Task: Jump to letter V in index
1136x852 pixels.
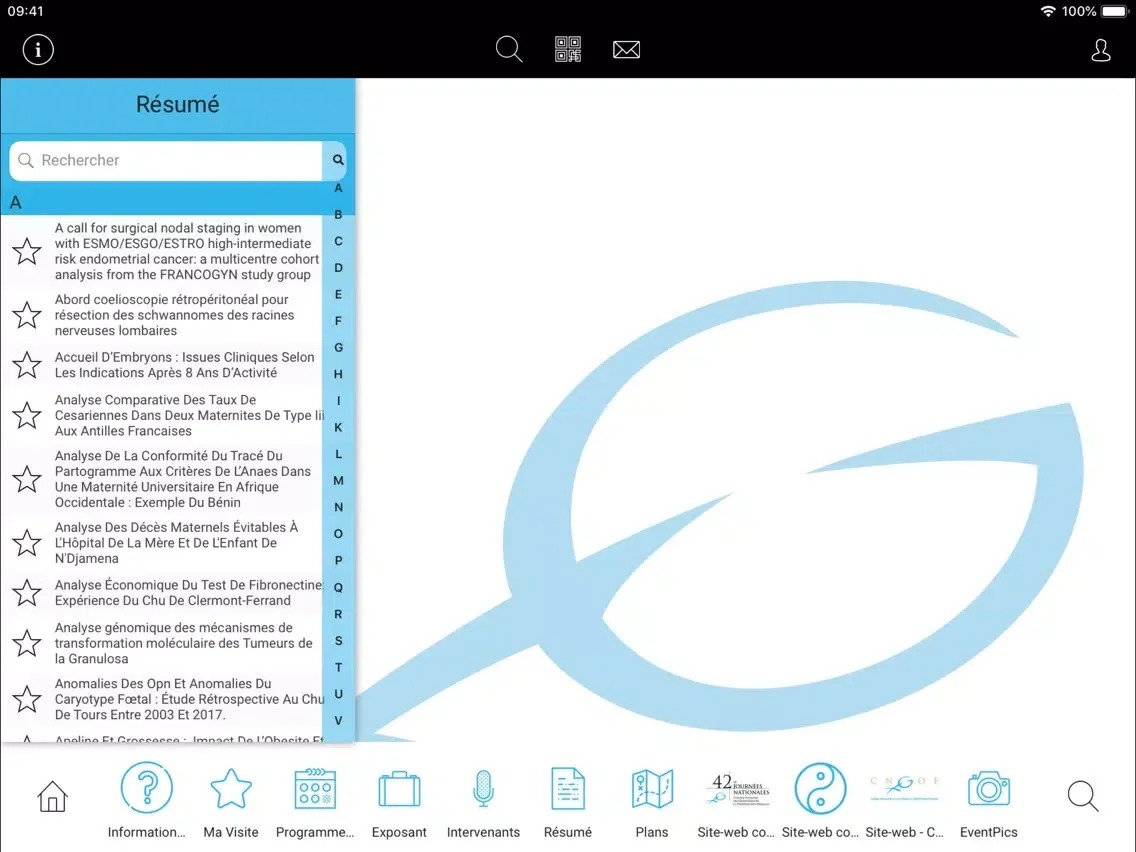Action: 338,721
